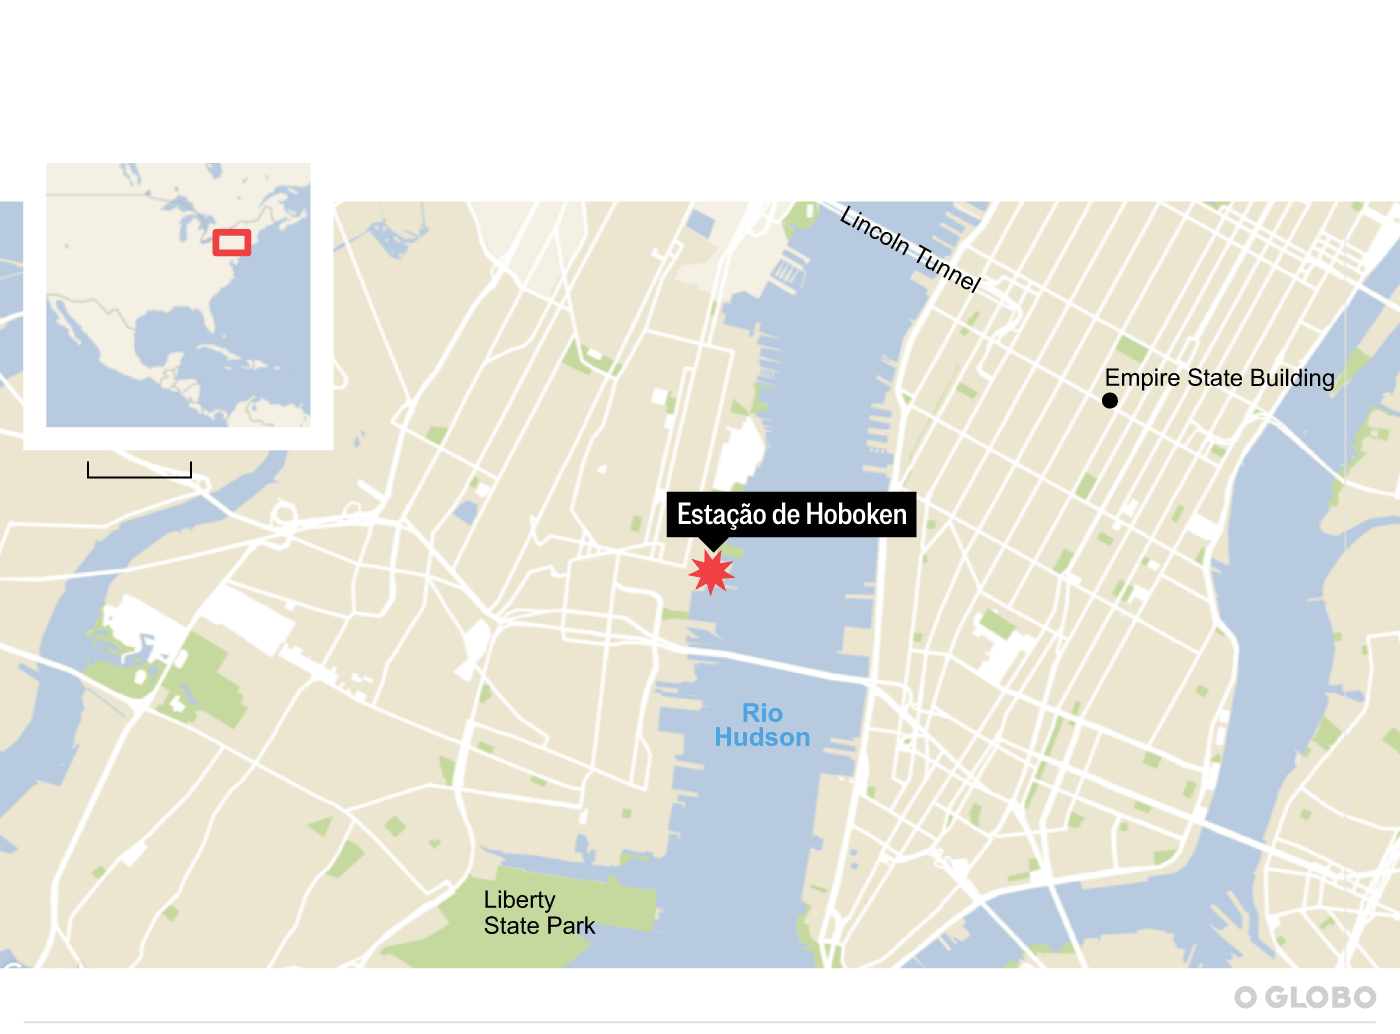Click the Liberty State Park label
Viewport: 1400px width, 1034px height.
click(x=539, y=913)
